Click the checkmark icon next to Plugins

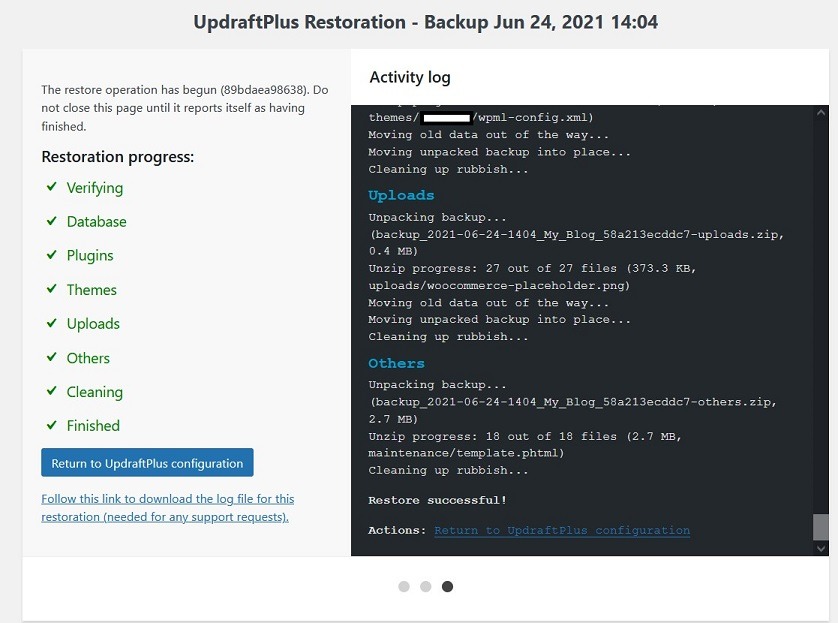[x=52, y=255]
